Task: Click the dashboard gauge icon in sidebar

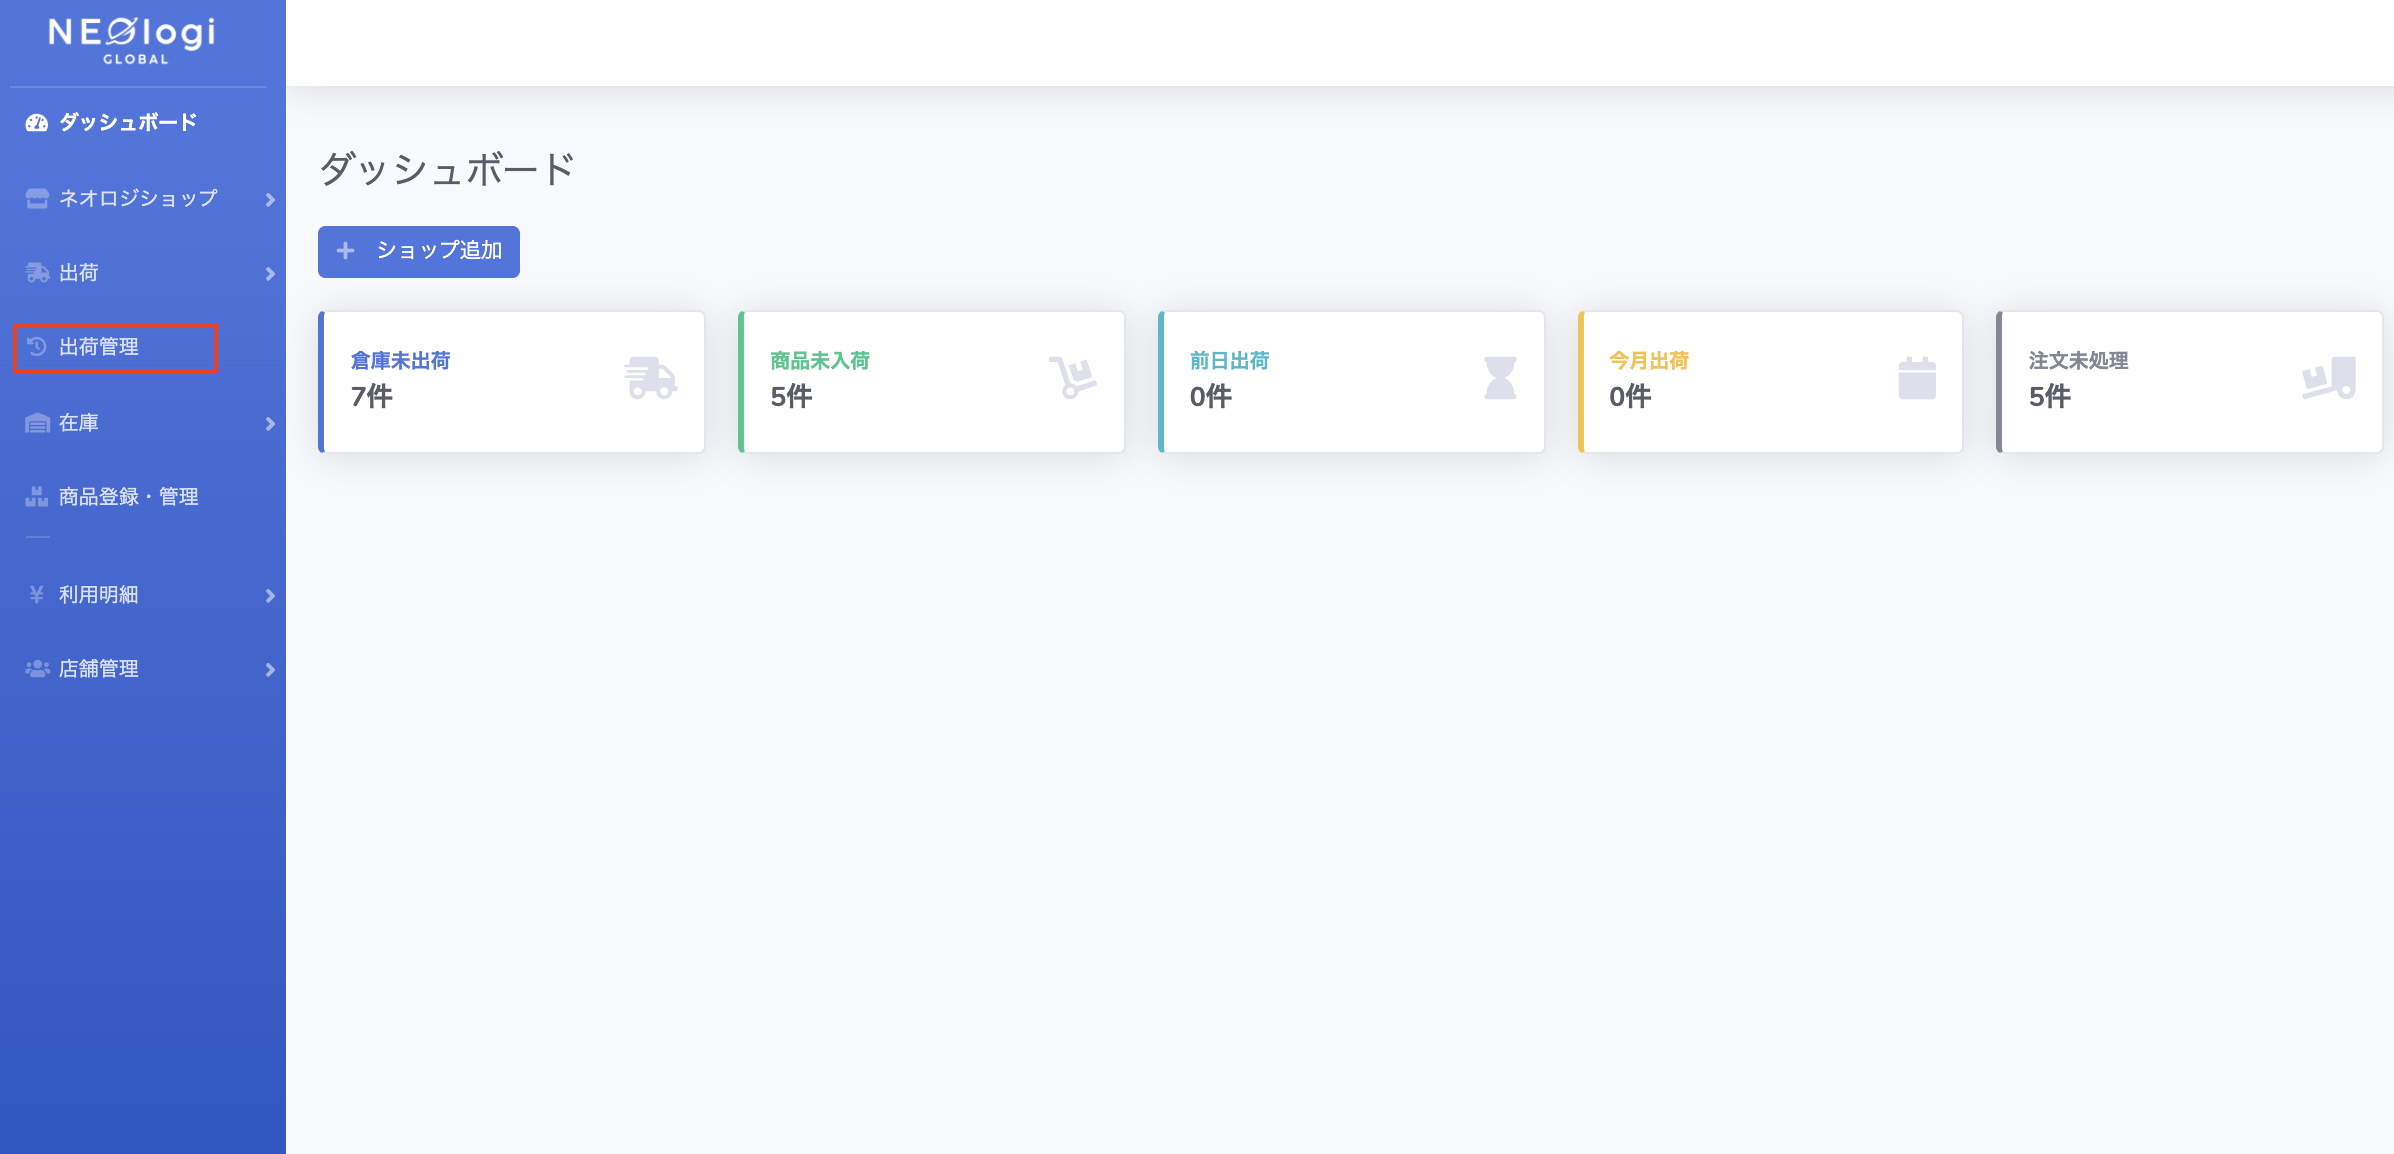Action: click(37, 123)
